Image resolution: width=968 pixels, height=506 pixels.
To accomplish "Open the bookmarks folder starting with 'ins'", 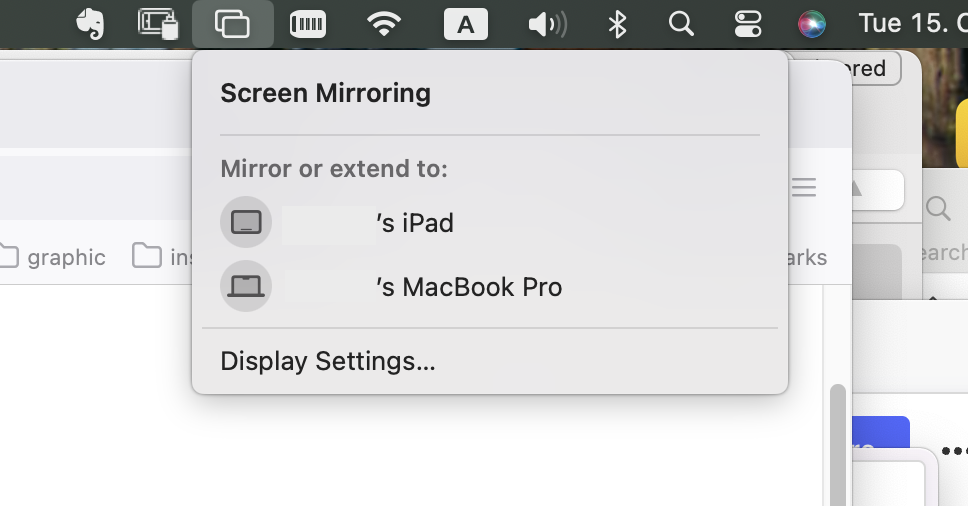I will (162, 257).
